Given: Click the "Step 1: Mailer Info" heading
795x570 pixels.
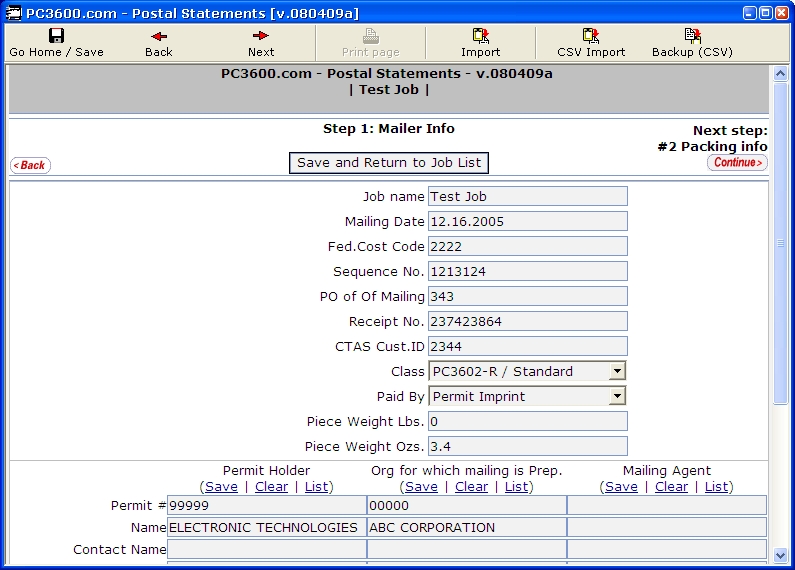Looking at the screenshot, I should pyautogui.click(x=389, y=129).
